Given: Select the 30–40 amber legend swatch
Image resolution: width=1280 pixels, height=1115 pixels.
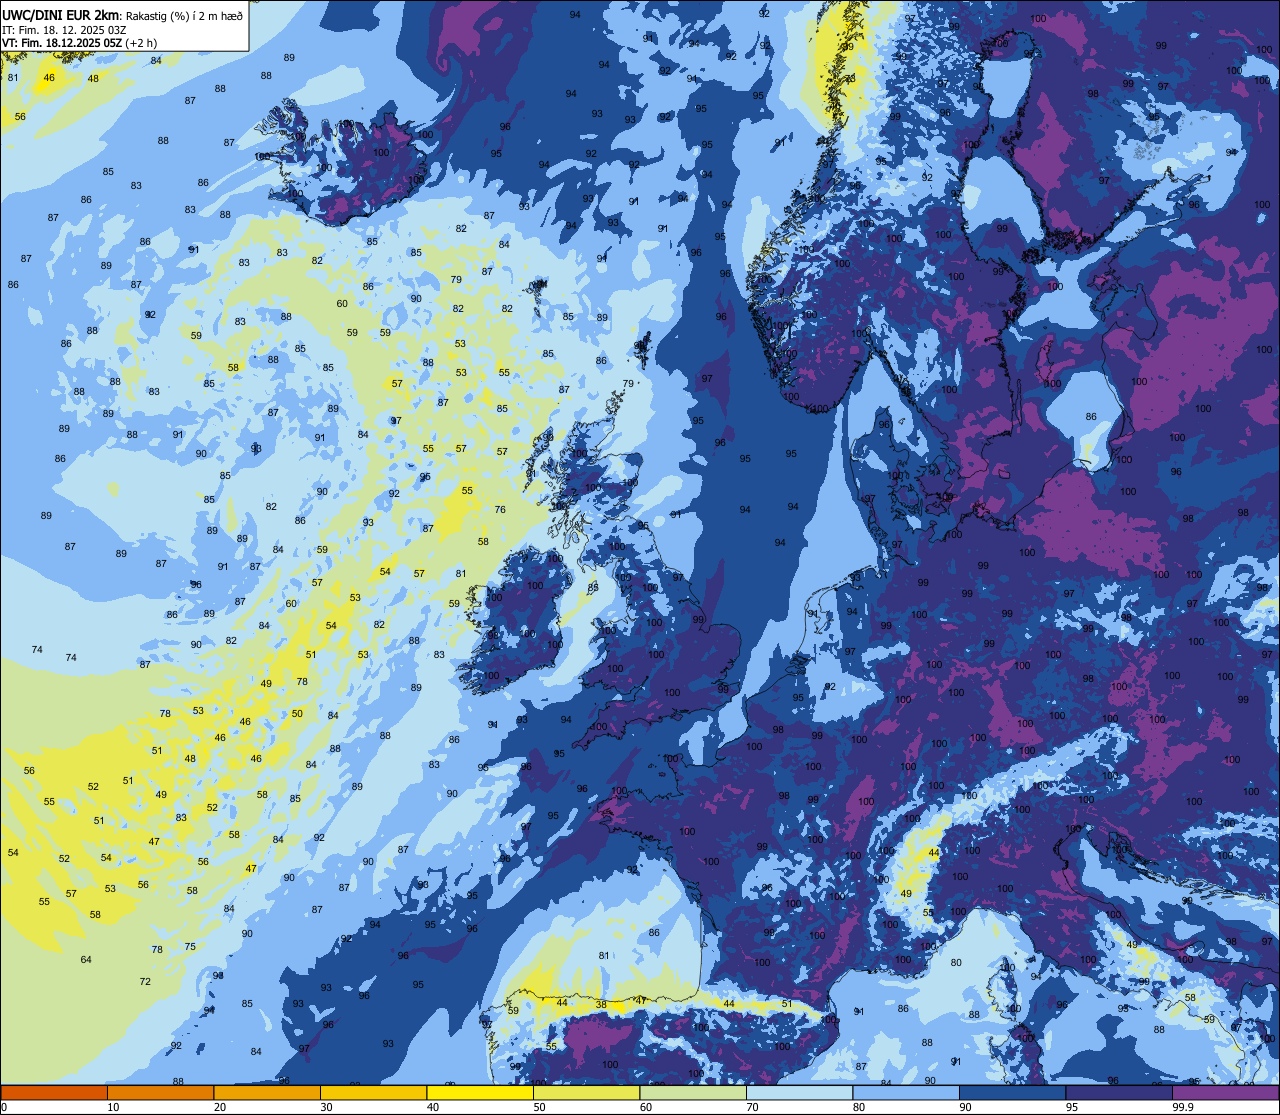Looking at the screenshot, I should pos(373,1092).
